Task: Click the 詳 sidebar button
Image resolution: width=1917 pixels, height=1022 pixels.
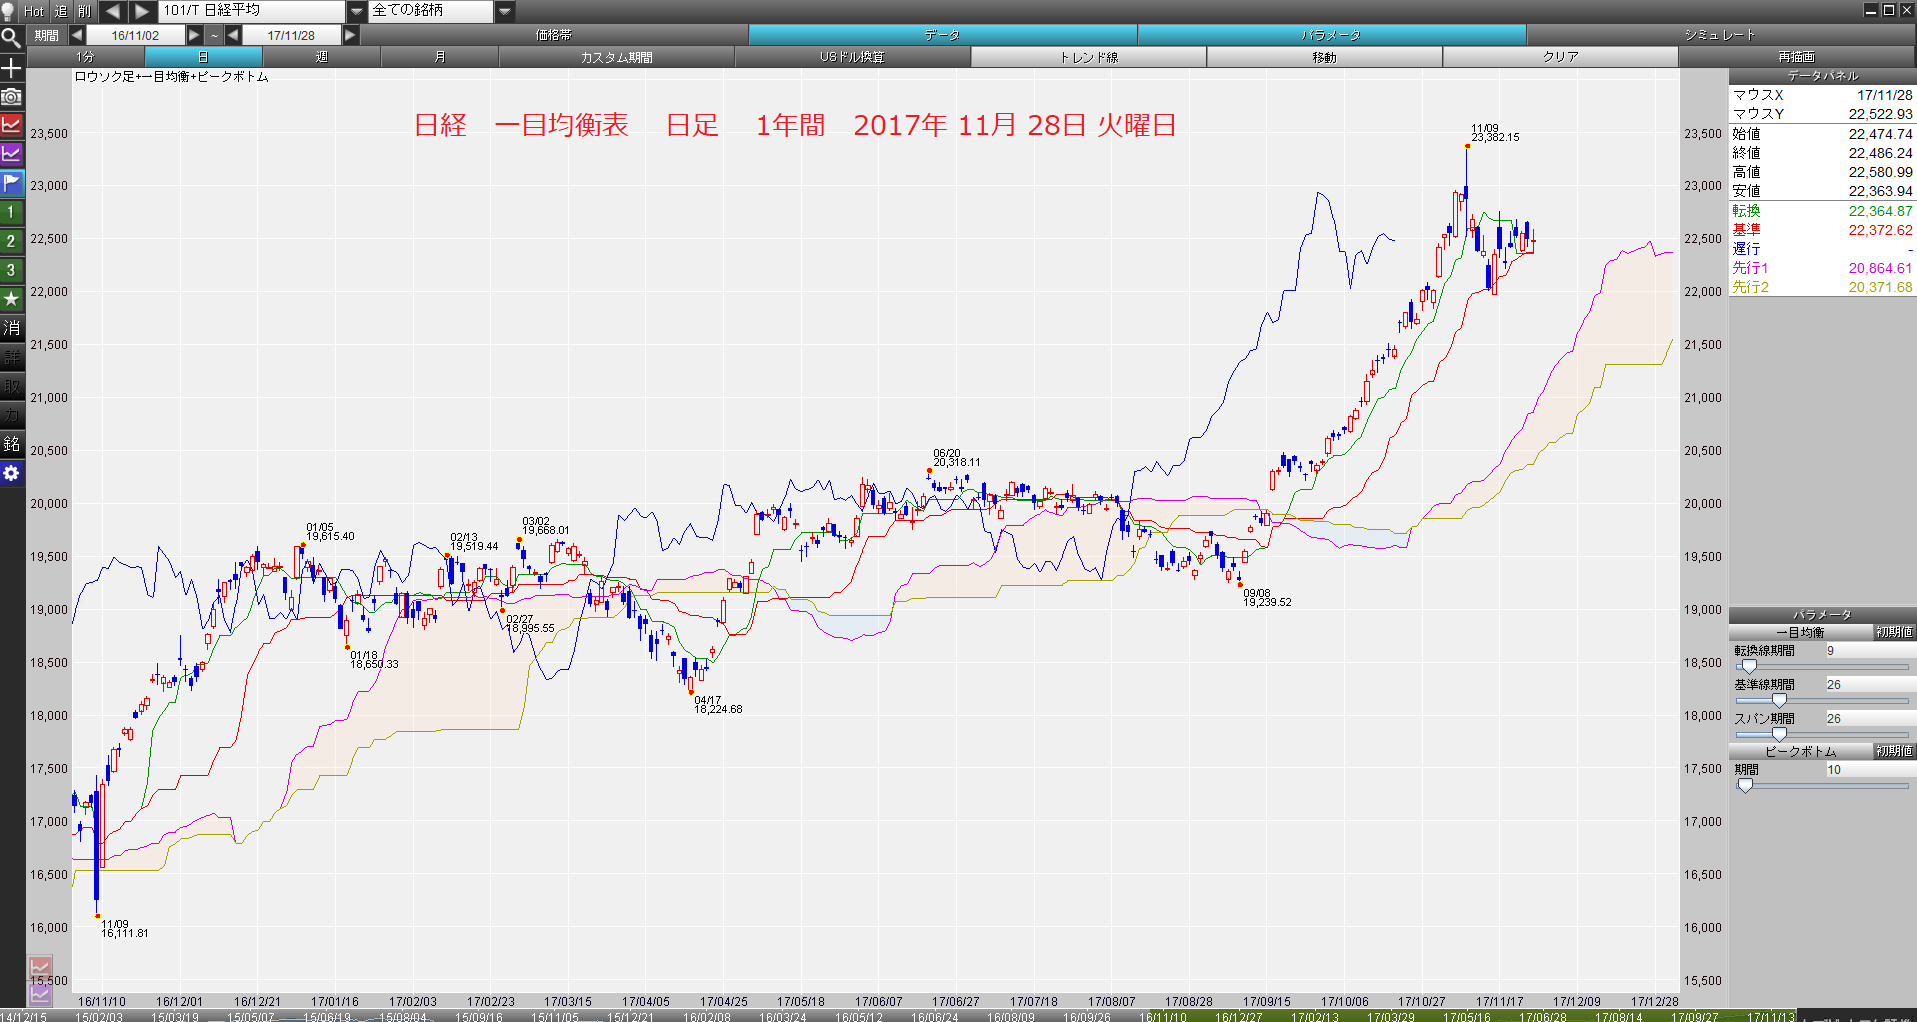Action: (11, 357)
